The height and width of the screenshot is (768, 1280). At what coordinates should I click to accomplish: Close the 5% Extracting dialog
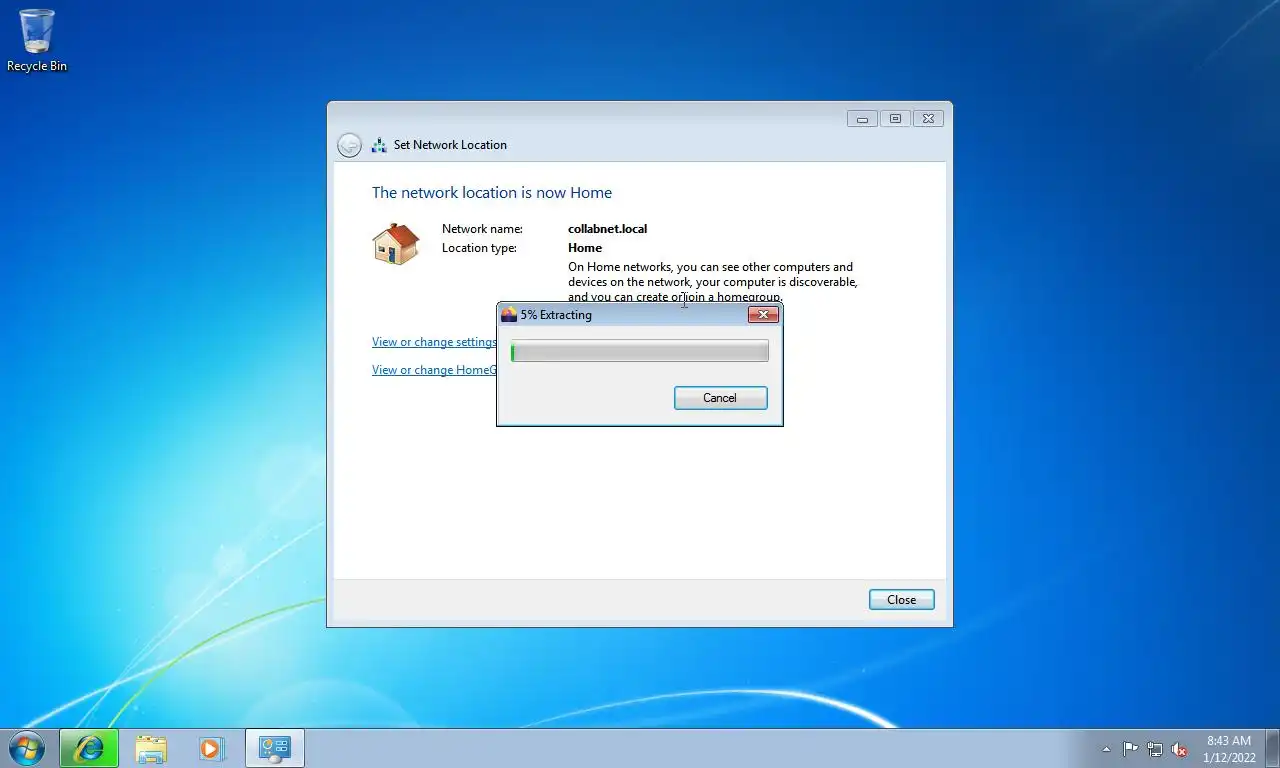tap(763, 315)
